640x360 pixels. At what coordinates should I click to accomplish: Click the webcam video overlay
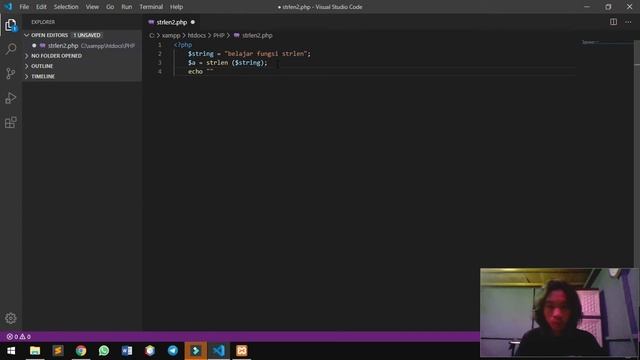560,312
